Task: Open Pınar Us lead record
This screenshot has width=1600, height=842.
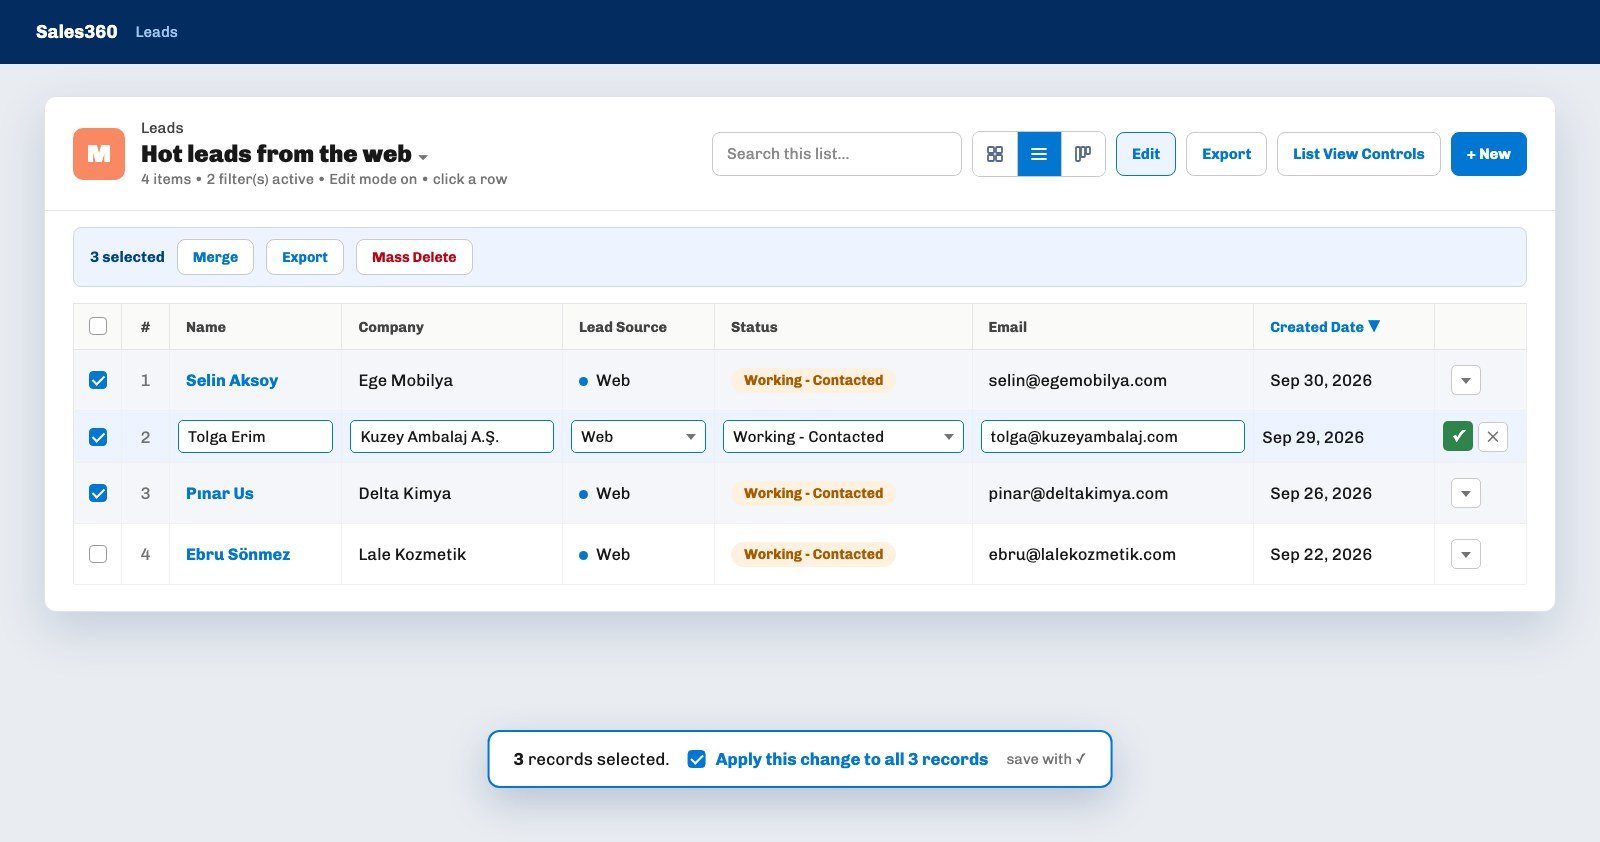Action: tap(220, 493)
